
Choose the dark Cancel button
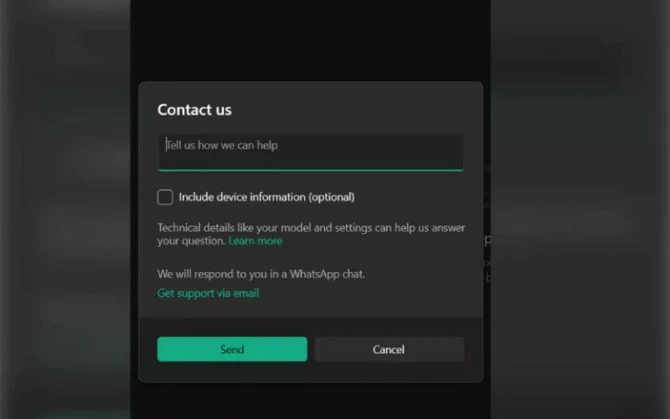point(390,349)
